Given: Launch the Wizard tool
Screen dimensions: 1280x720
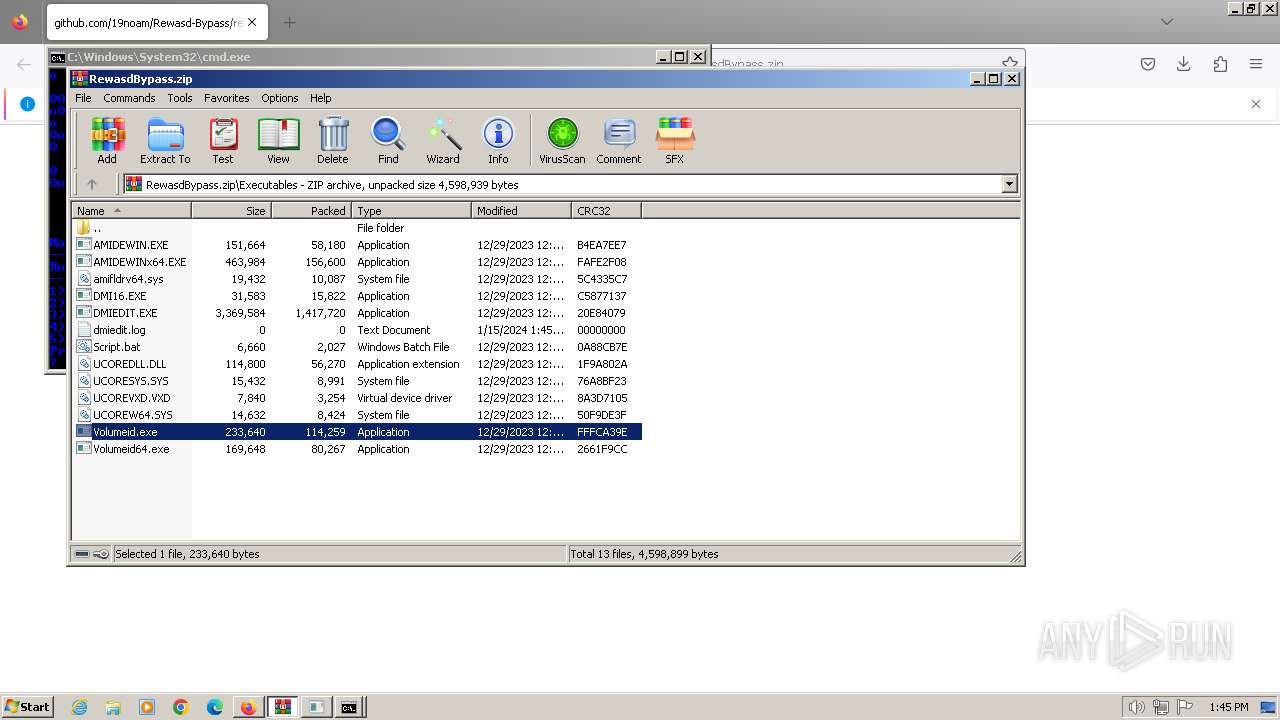Looking at the screenshot, I should (443, 141).
